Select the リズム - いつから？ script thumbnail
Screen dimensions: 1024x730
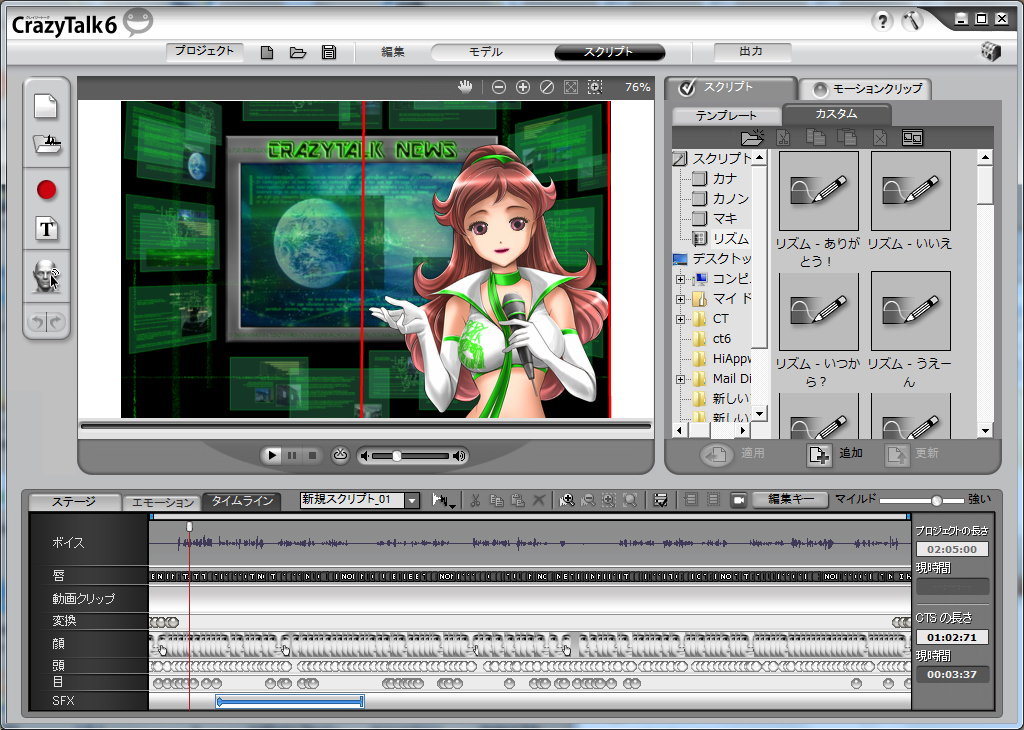point(819,311)
